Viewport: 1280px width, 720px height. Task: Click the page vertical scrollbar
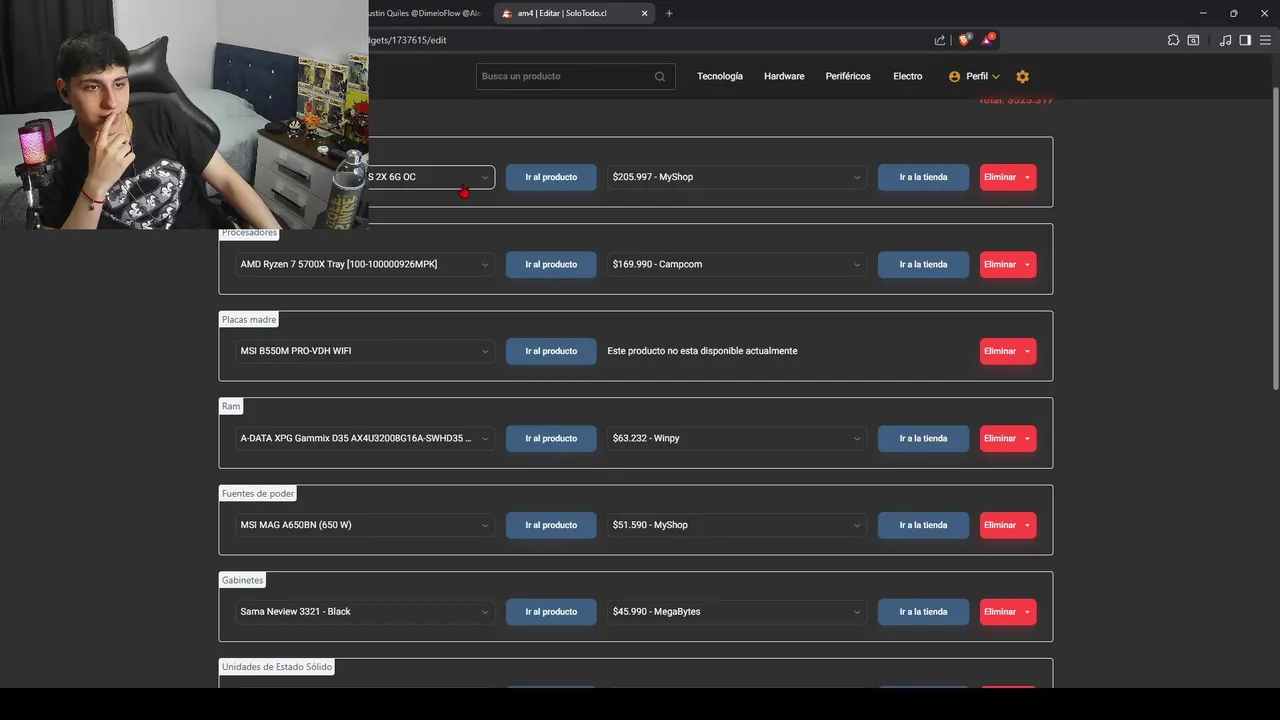point(1275,240)
